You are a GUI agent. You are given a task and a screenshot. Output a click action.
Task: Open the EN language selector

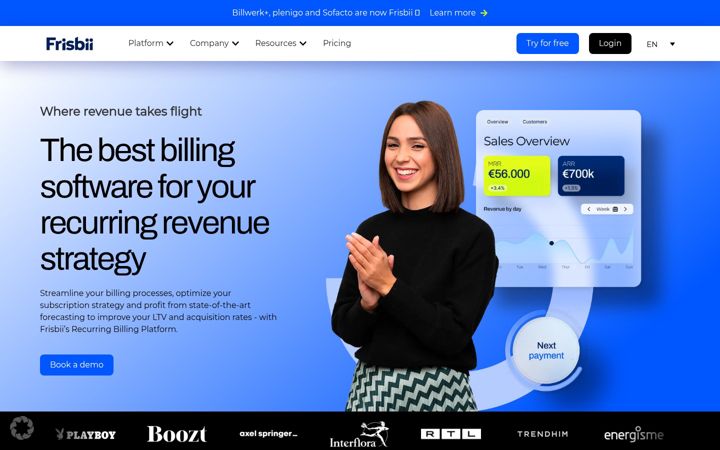point(660,44)
